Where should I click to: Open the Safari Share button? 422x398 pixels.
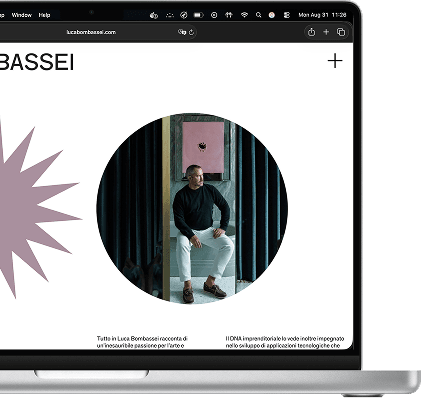[311, 32]
